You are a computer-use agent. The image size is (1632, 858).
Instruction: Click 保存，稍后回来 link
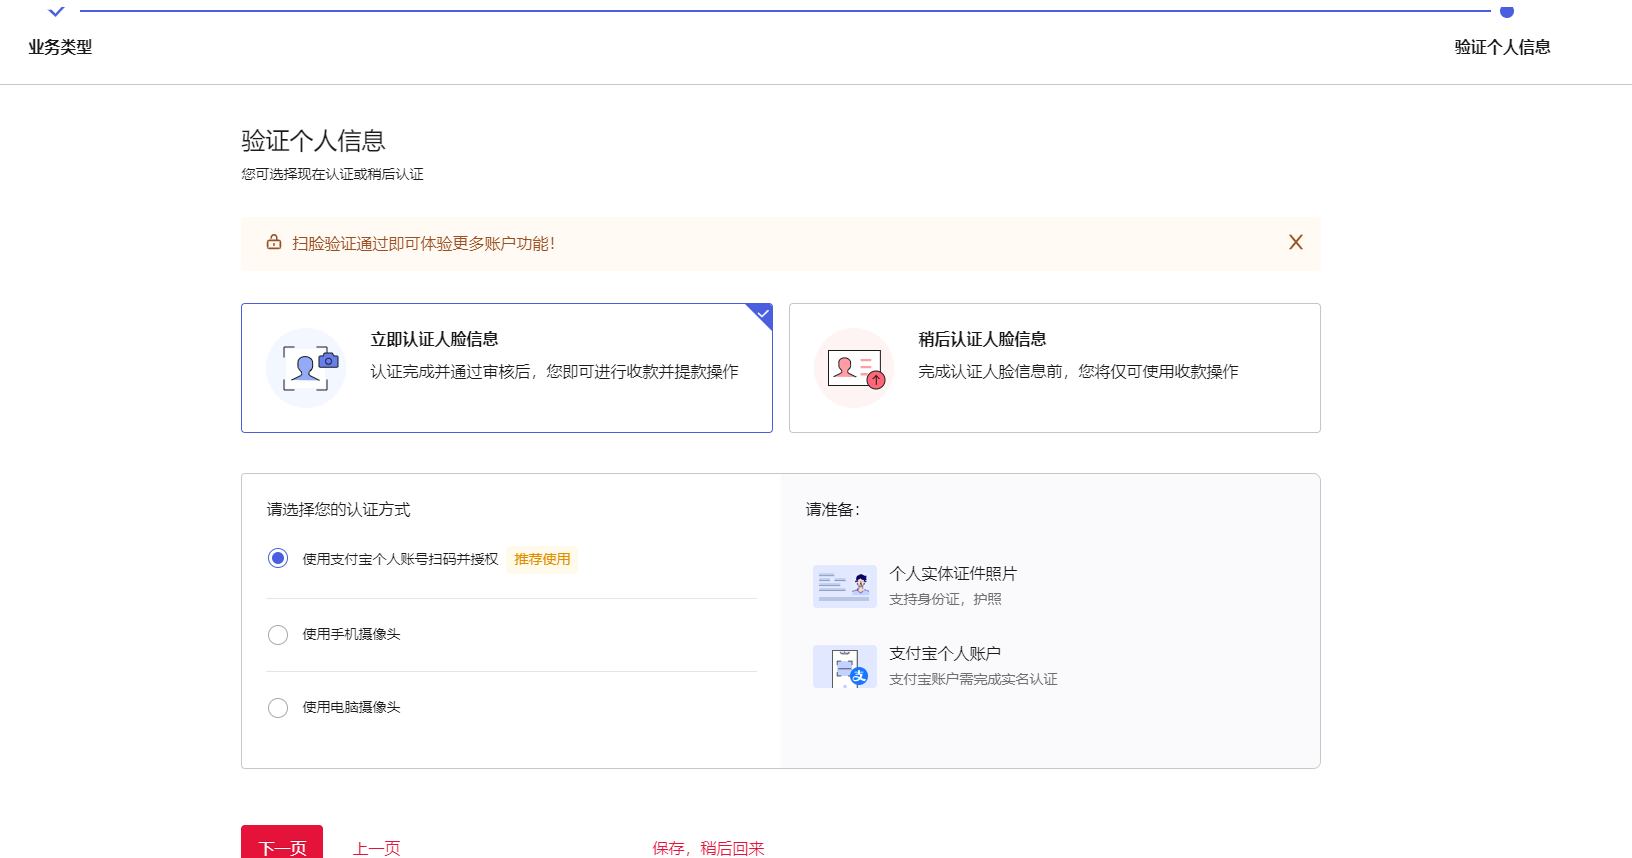pos(708,848)
